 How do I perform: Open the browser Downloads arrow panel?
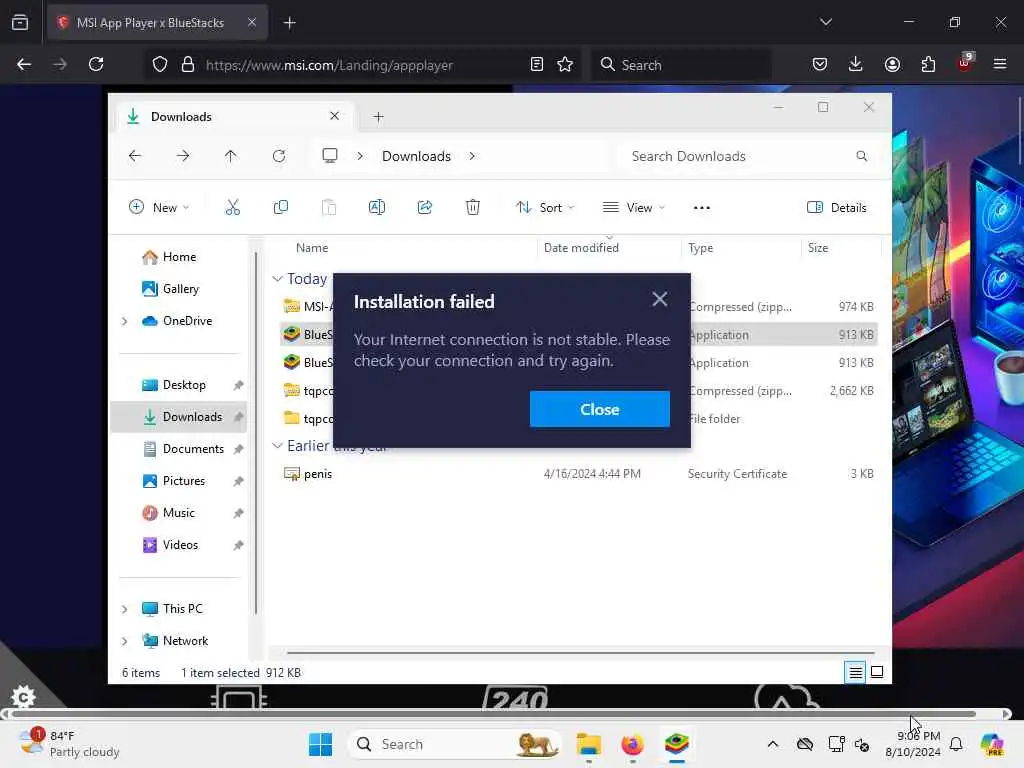[x=856, y=64]
